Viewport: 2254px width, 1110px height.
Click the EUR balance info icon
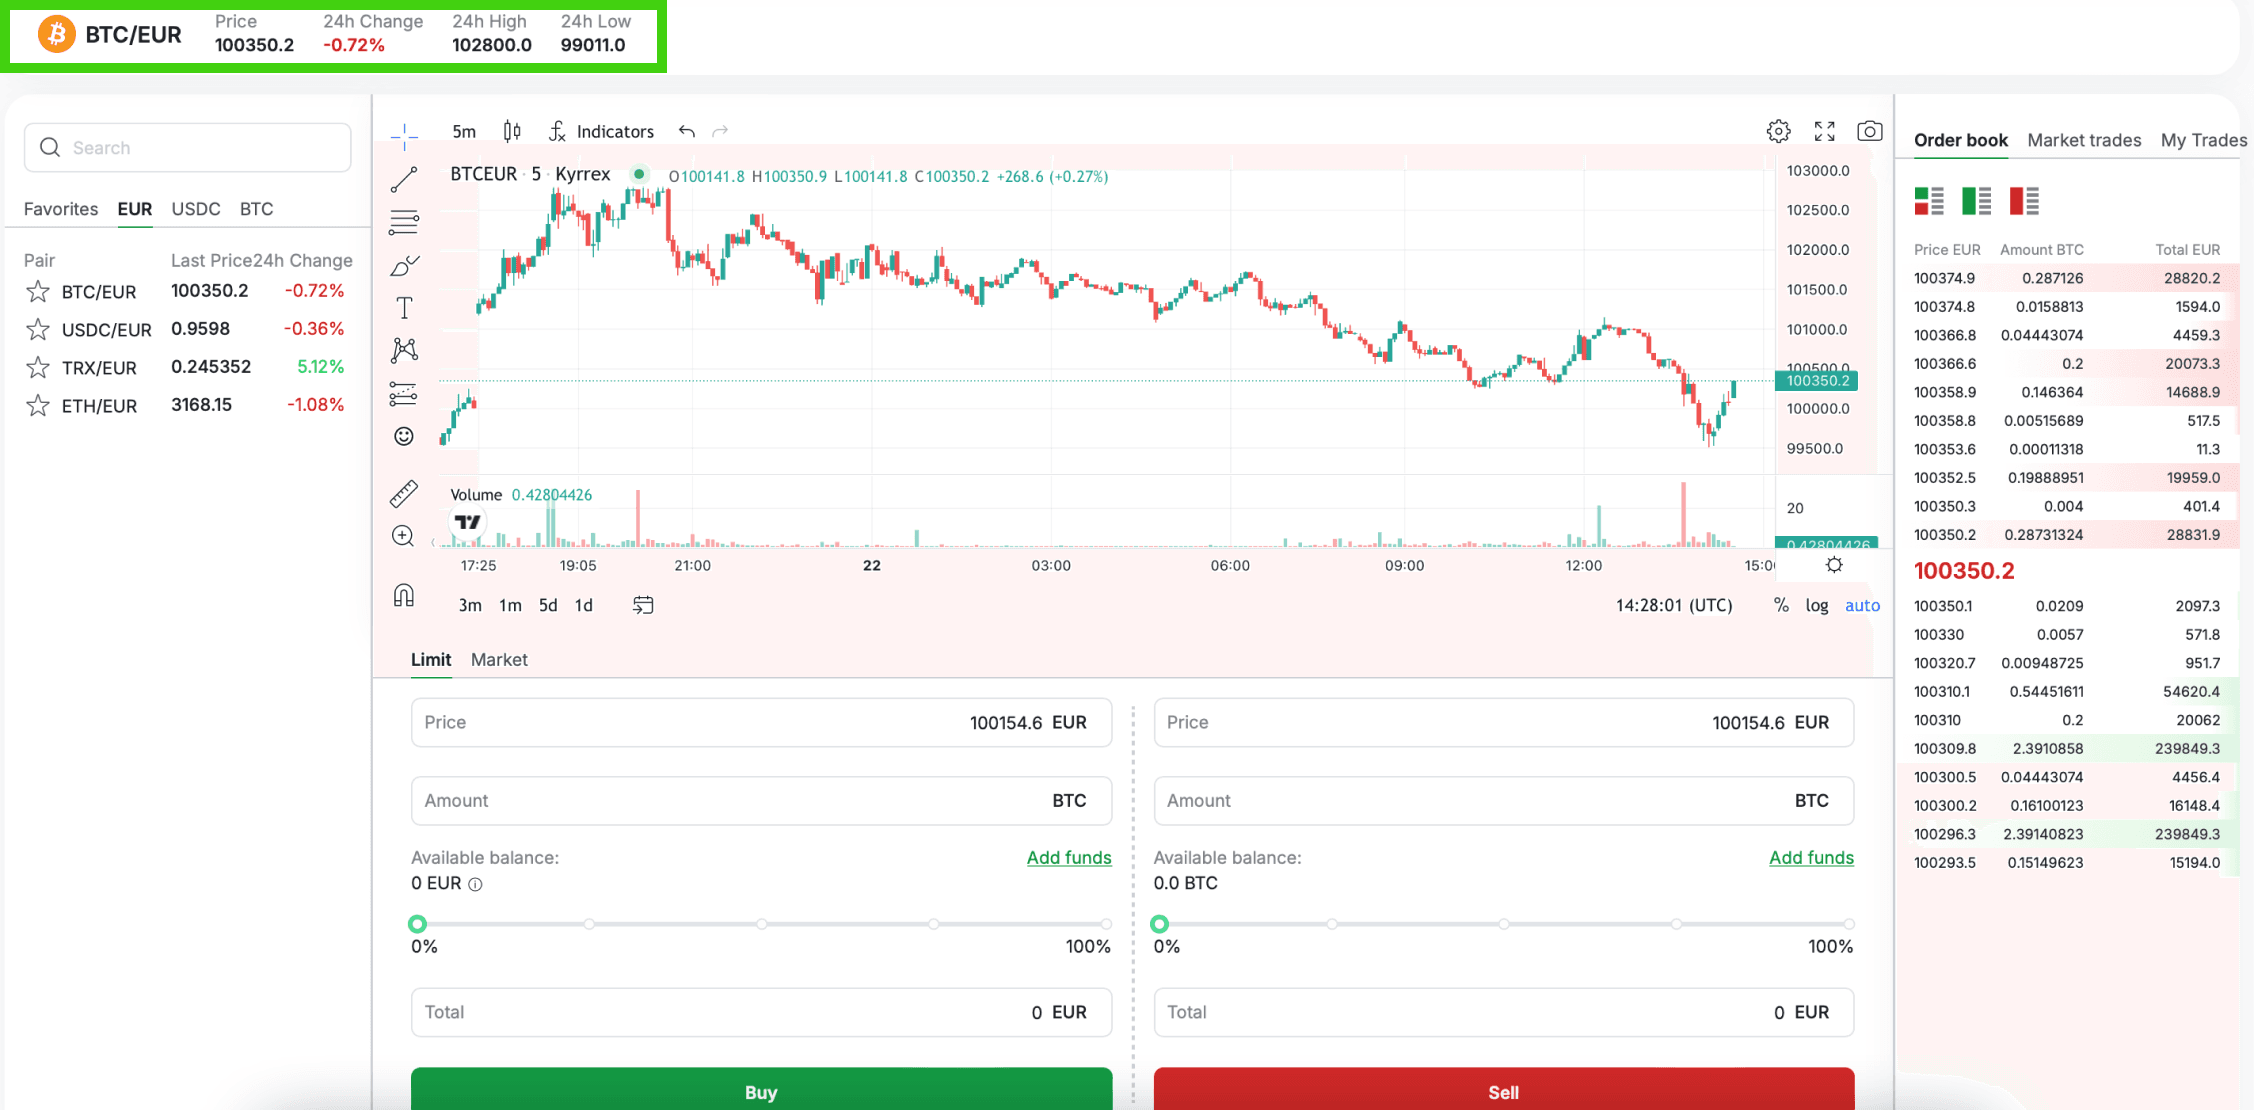(476, 884)
